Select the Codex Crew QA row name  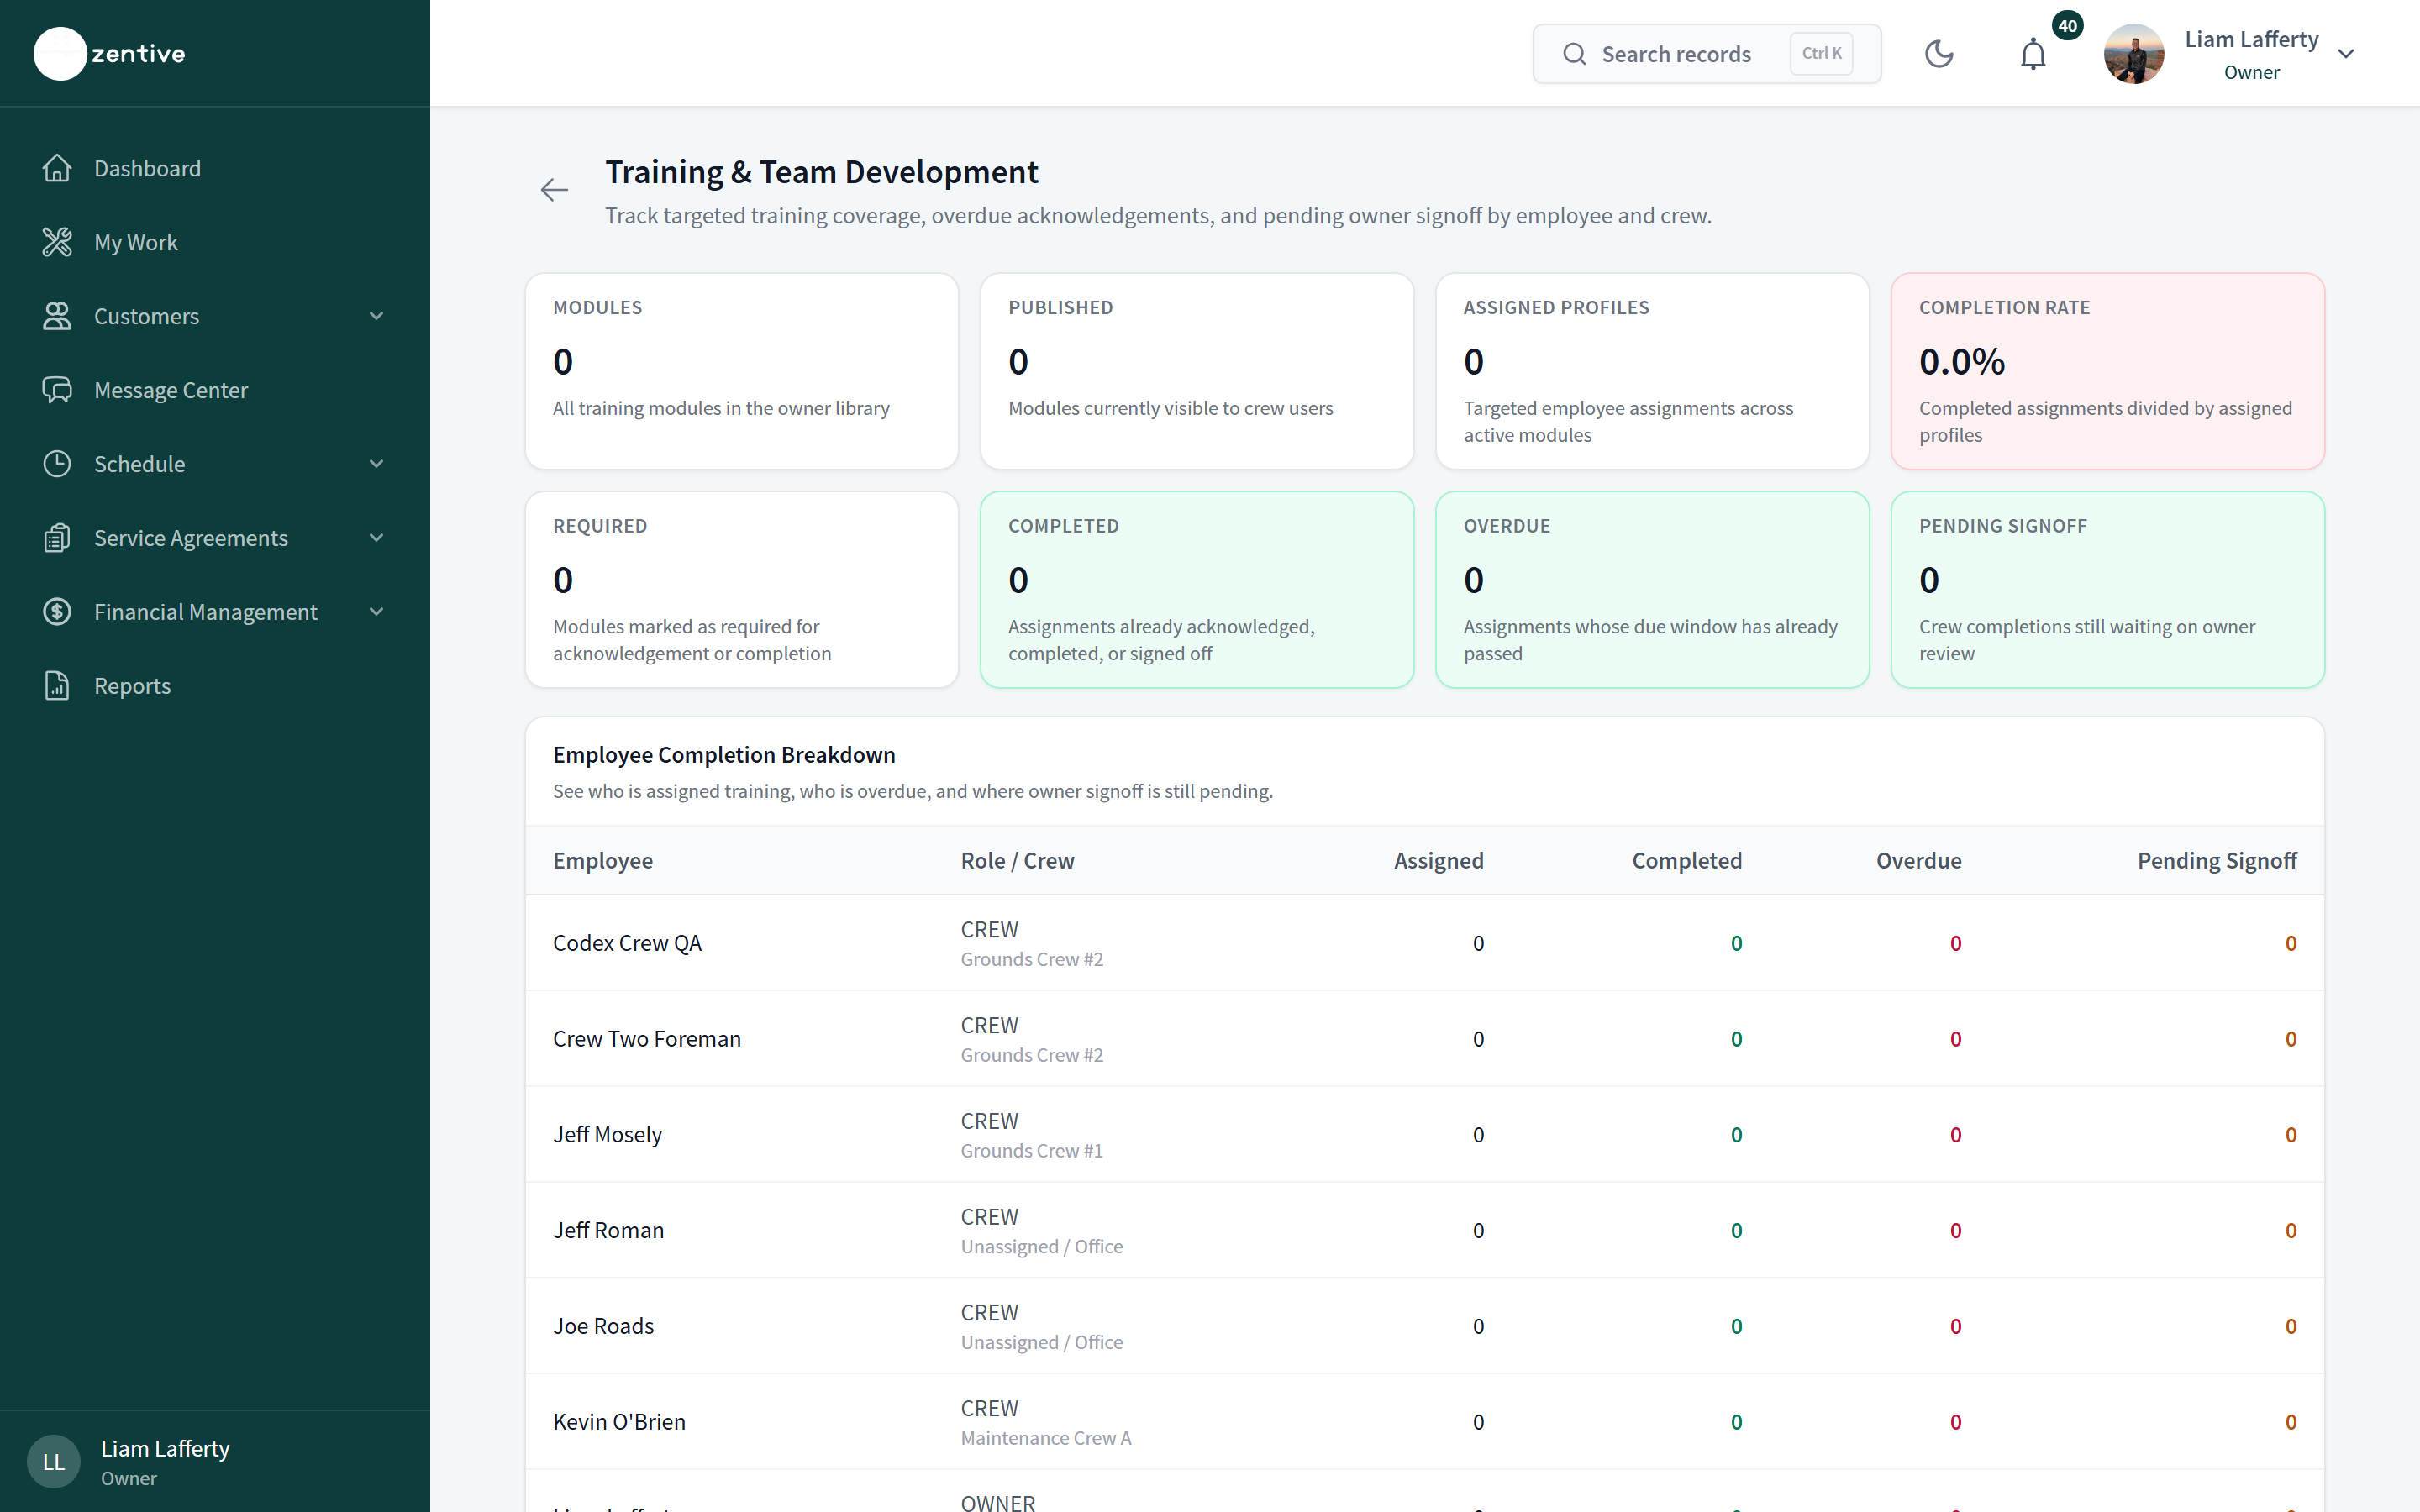[627, 943]
